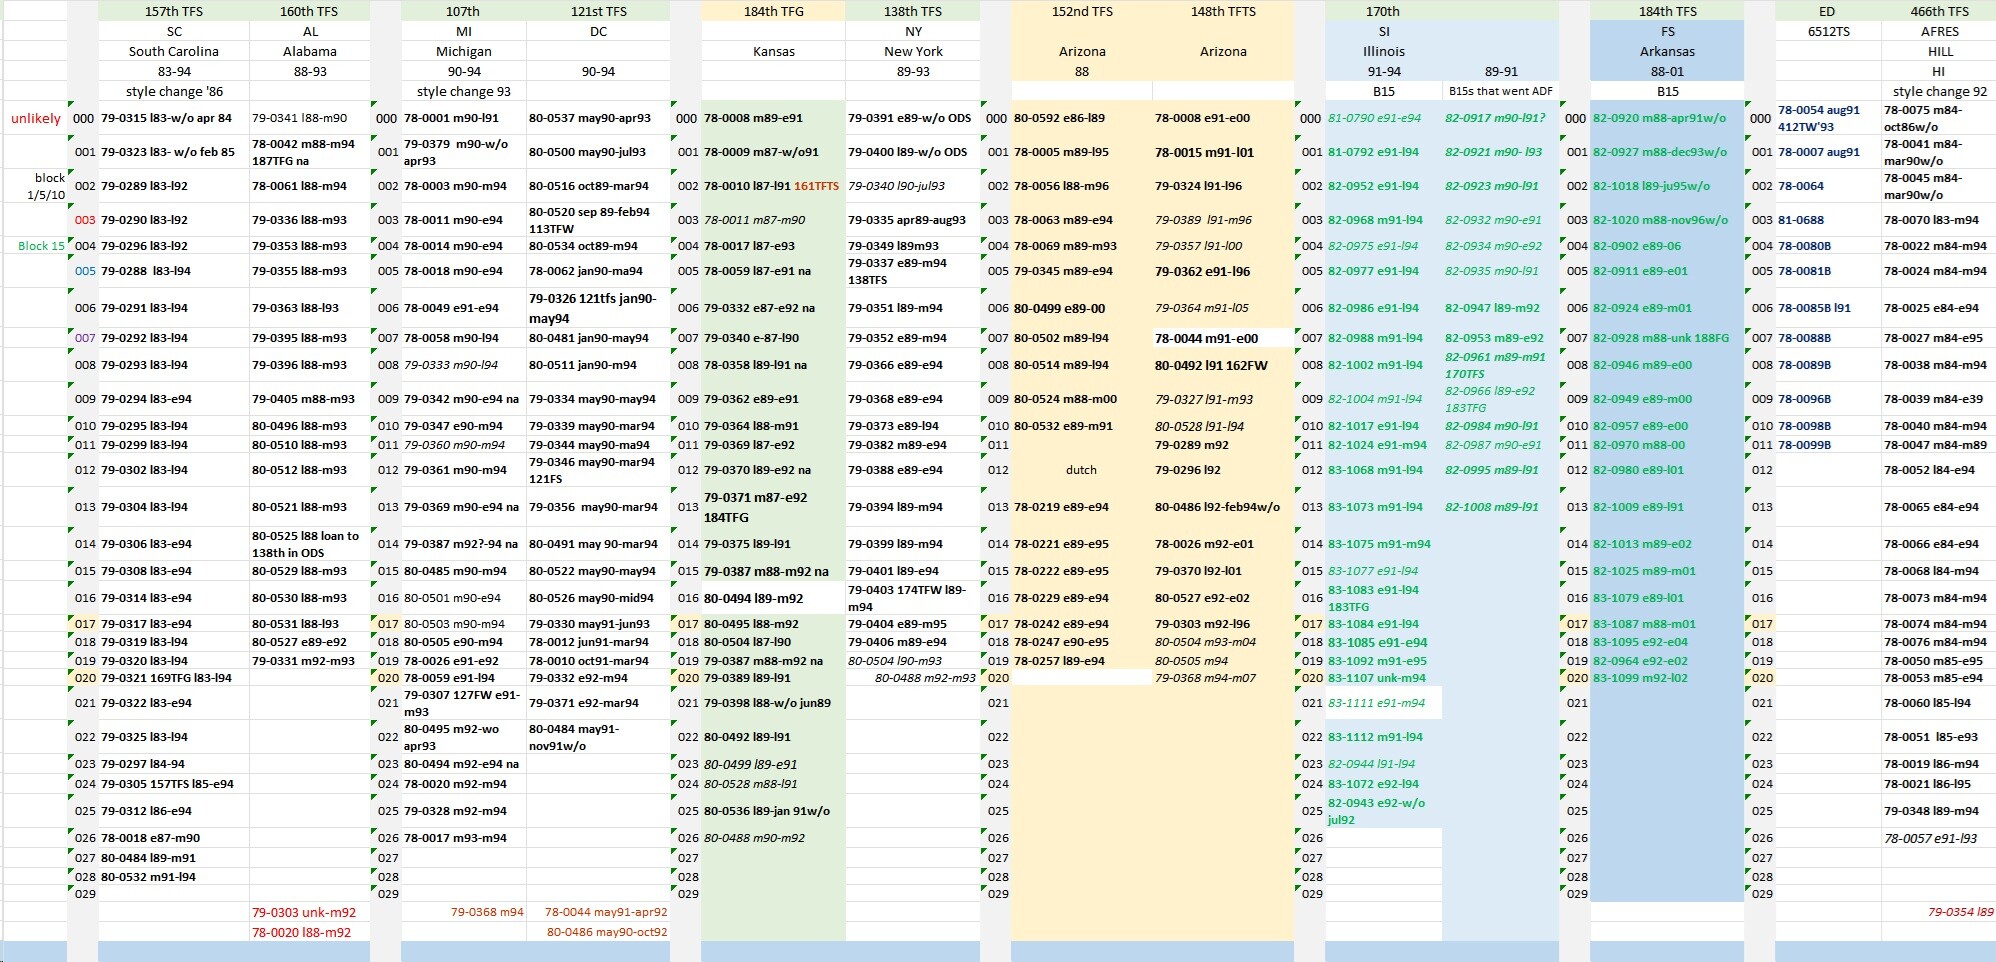Click the 'B15s that went ADF' cell
Viewport: 1996px width, 962px height.
point(1500,91)
